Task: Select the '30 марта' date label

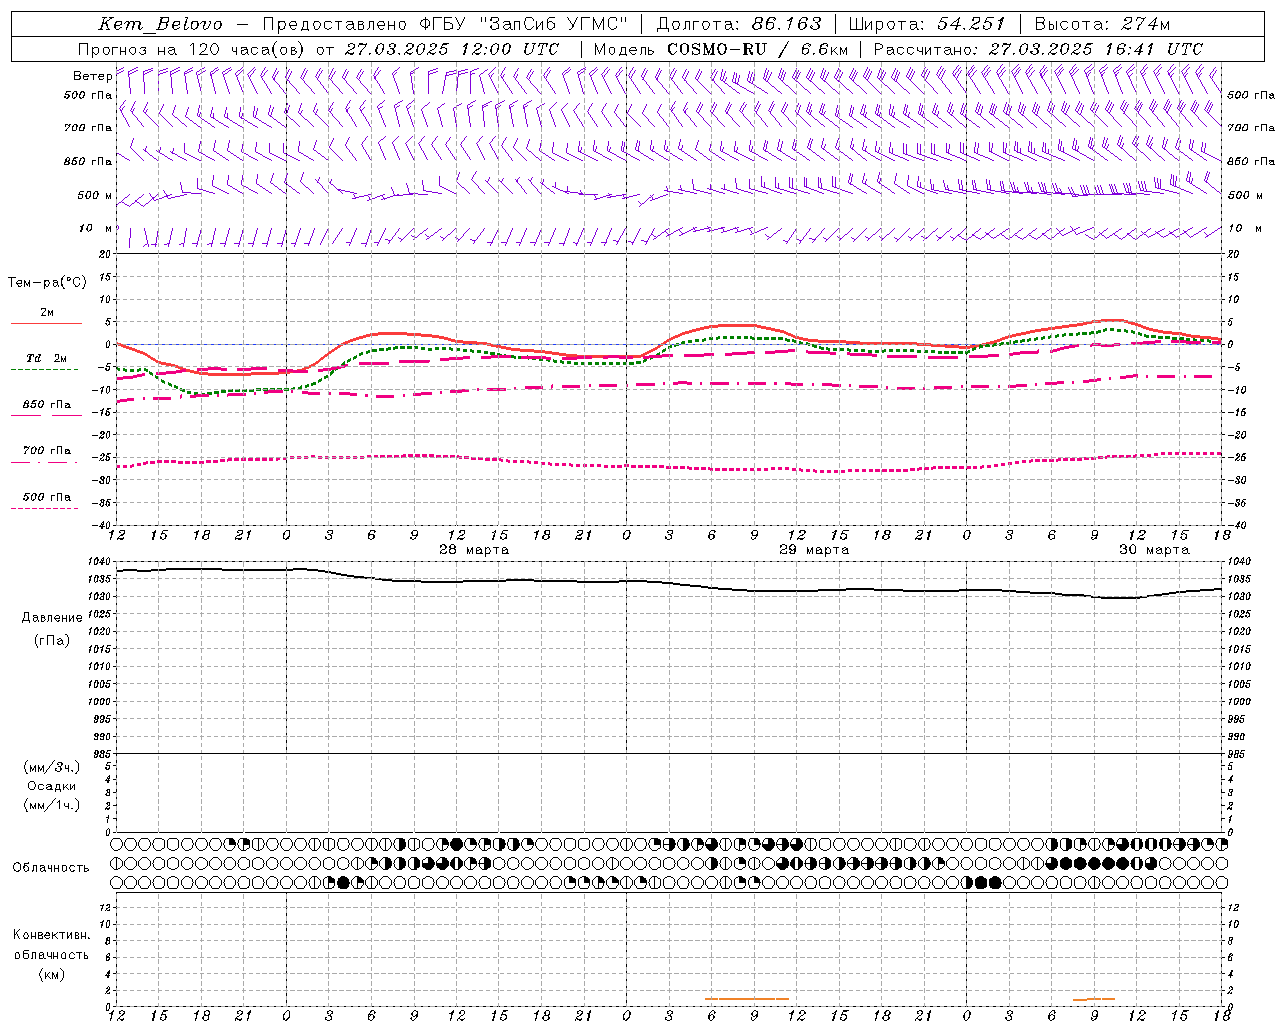Action: [1154, 550]
